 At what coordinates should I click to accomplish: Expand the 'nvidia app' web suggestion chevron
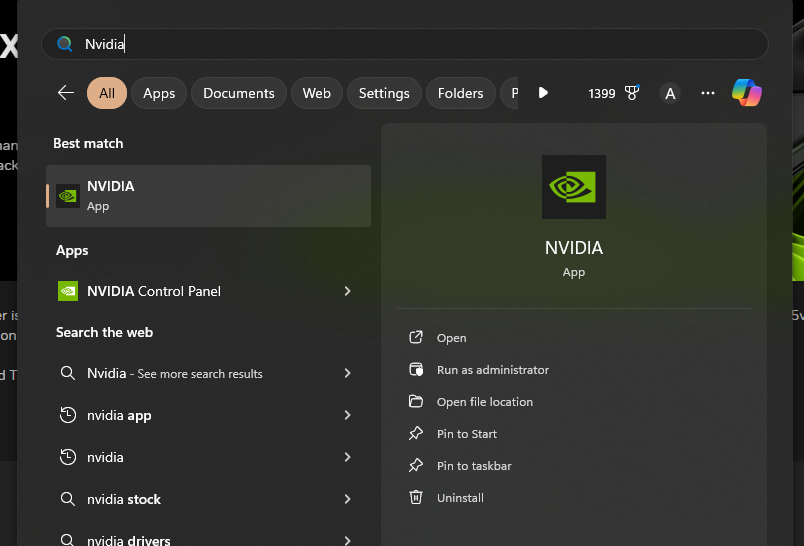(347, 415)
